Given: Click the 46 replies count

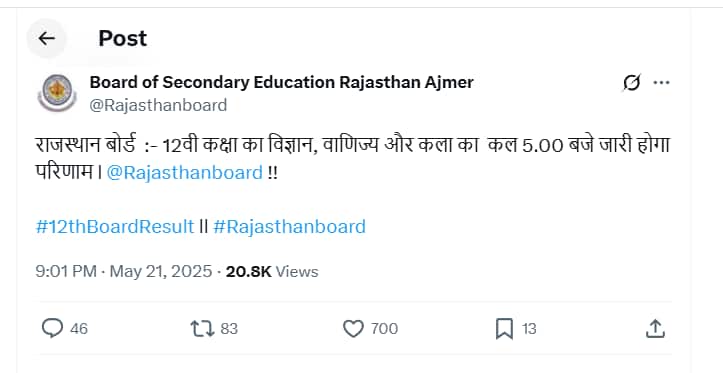Looking at the screenshot, I should [x=79, y=329].
